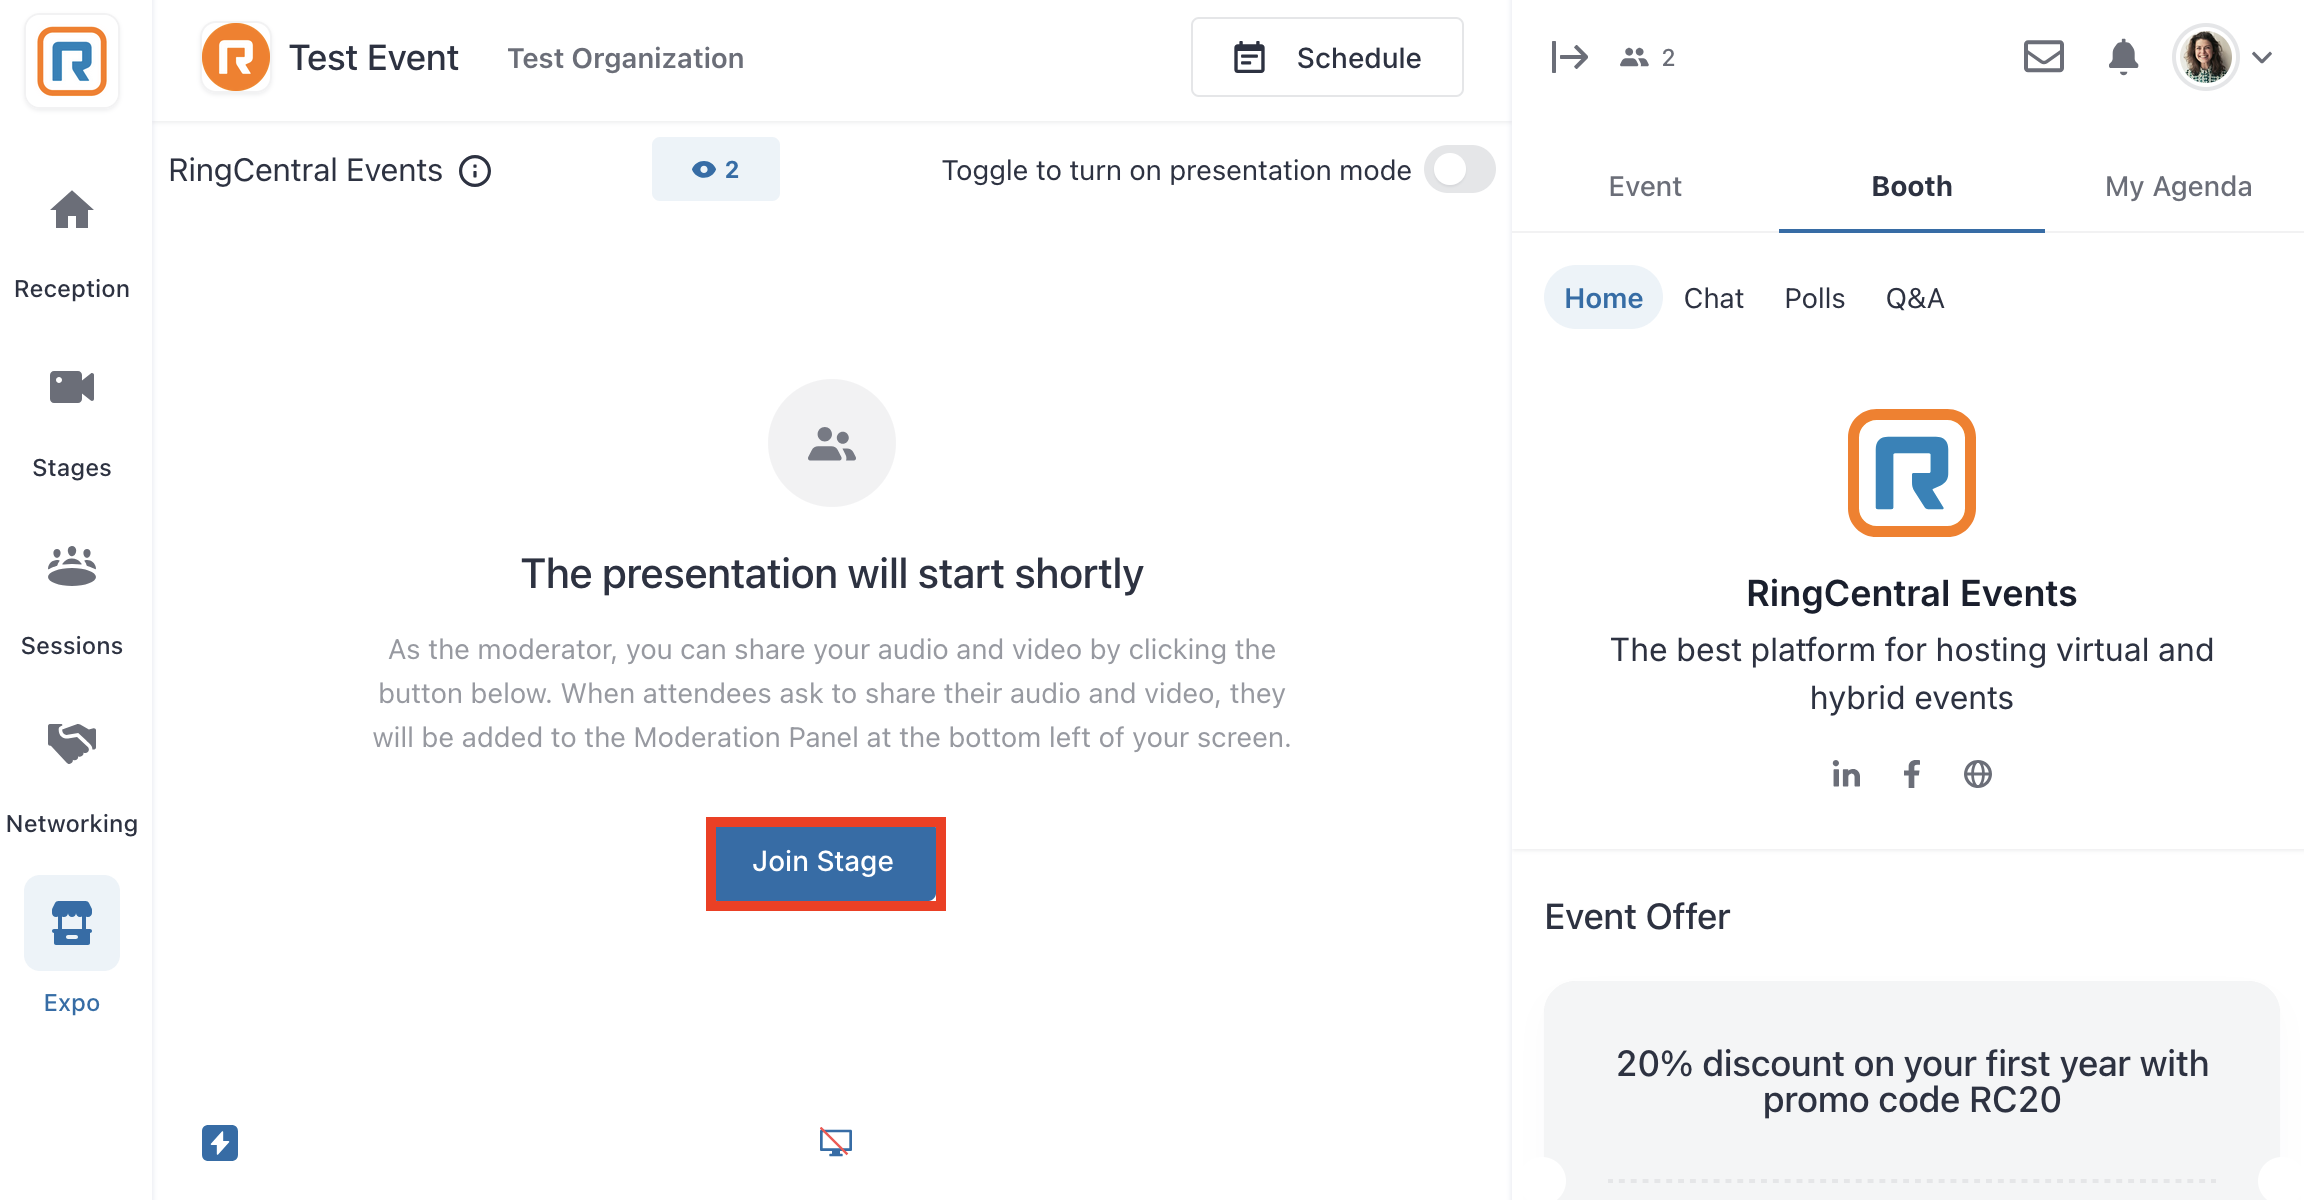Show info next to RingCentral Events title
This screenshot has height=1200, width=2304.
pyautogui.click(x=475, y=171)
